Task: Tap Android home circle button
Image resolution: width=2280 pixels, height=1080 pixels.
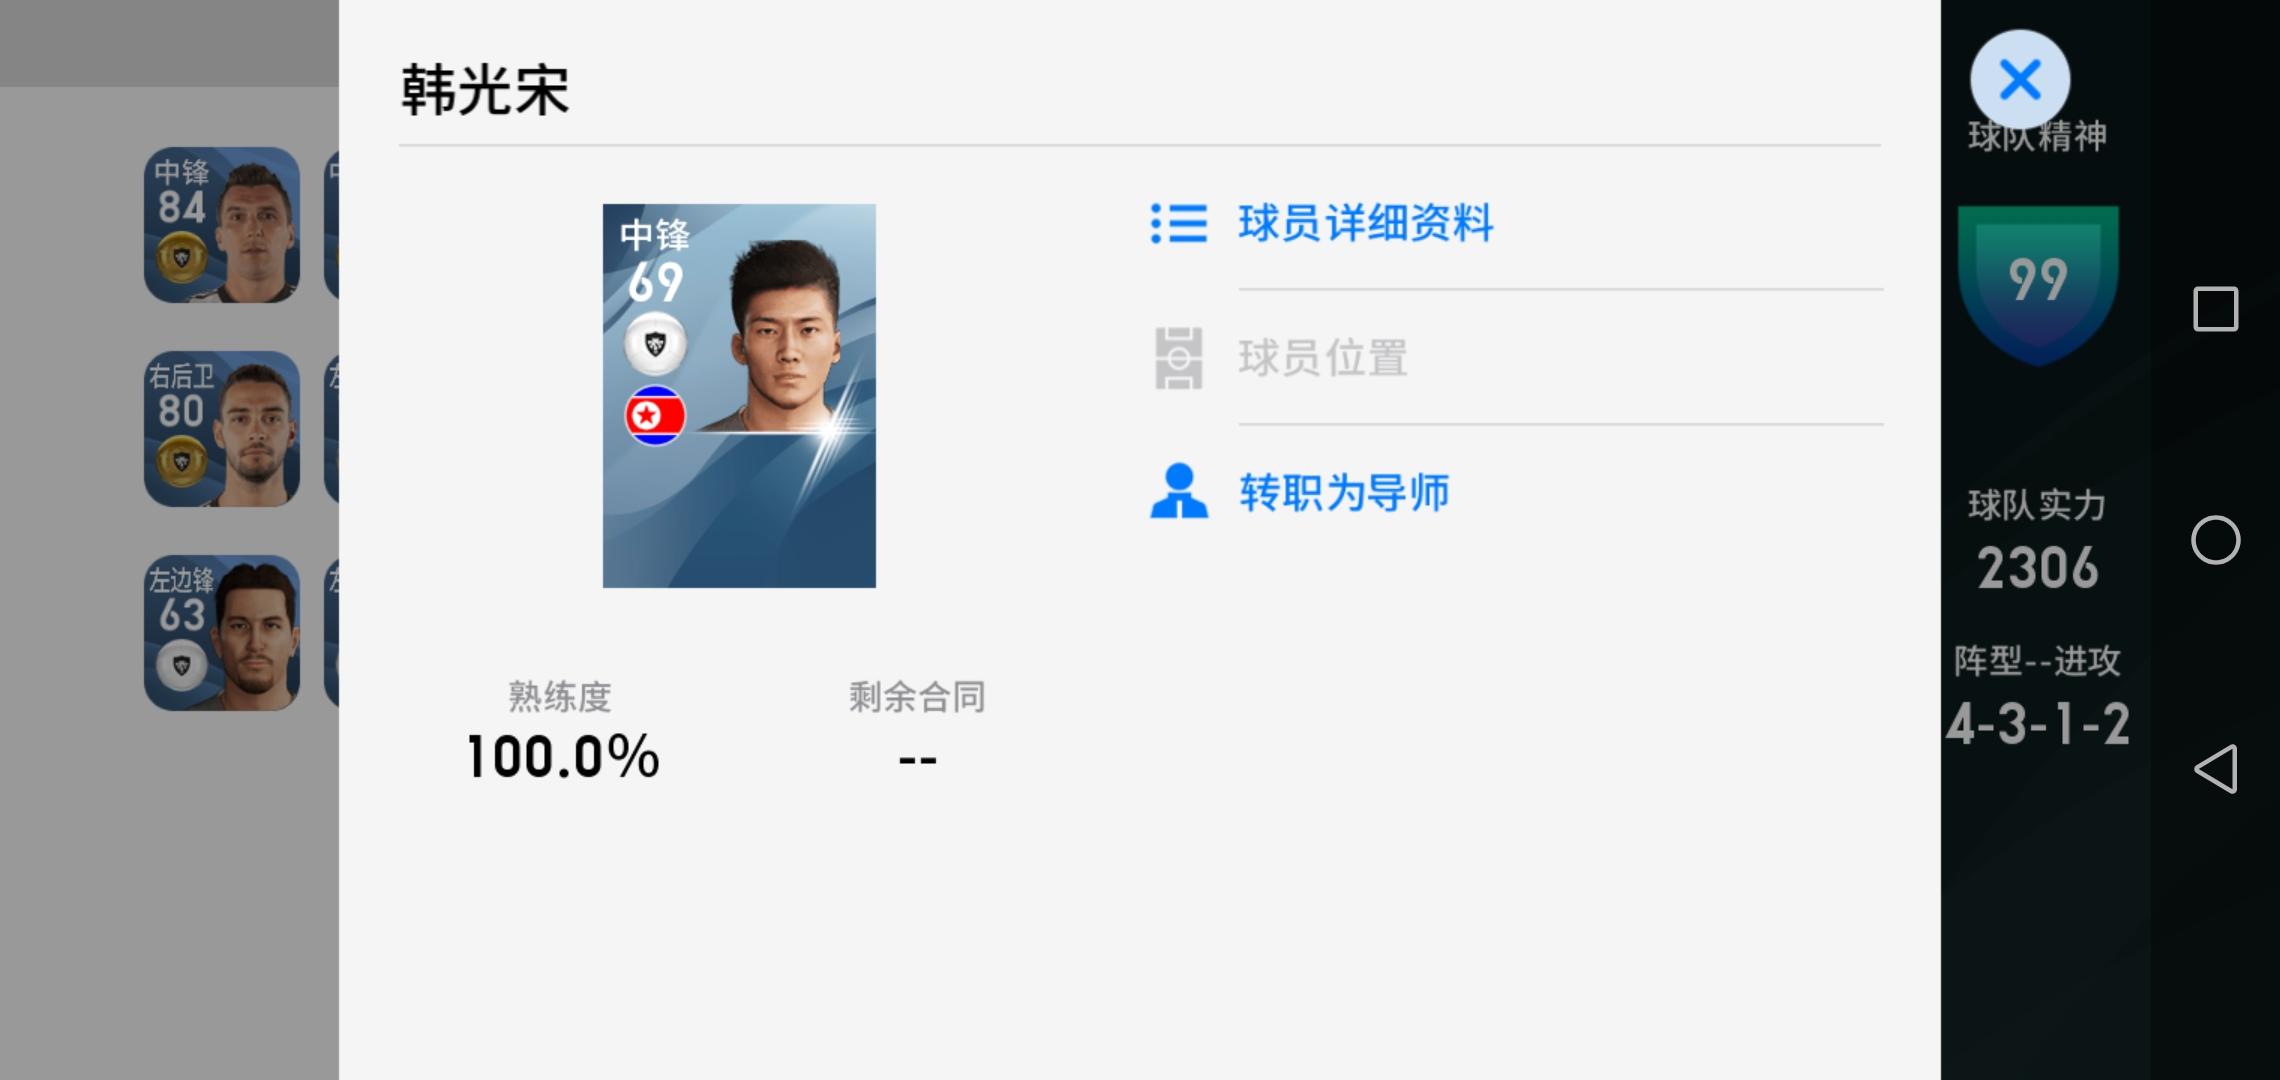Action: [x=2215, y=541]
